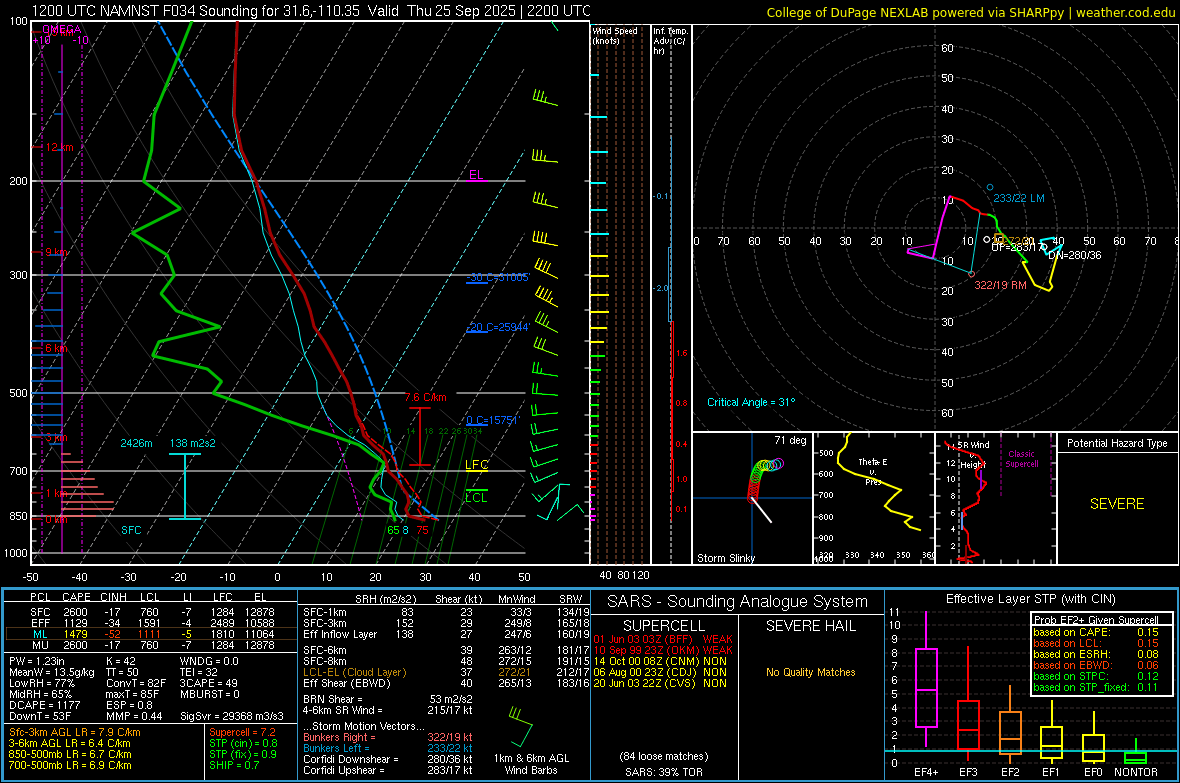
Task: Click the Inf. Temp. Adv. panel header
Action: 670,41
